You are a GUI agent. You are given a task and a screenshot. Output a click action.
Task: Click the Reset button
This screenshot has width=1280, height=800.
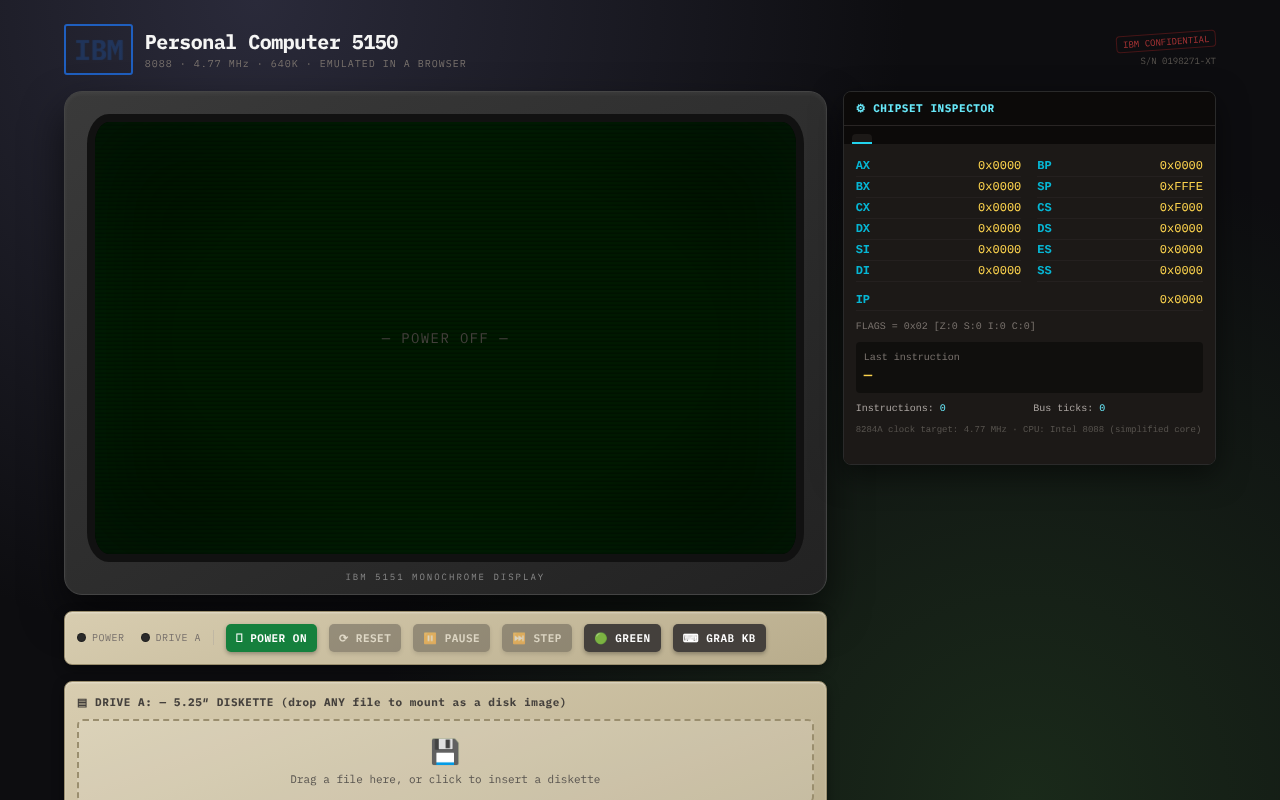365,638
